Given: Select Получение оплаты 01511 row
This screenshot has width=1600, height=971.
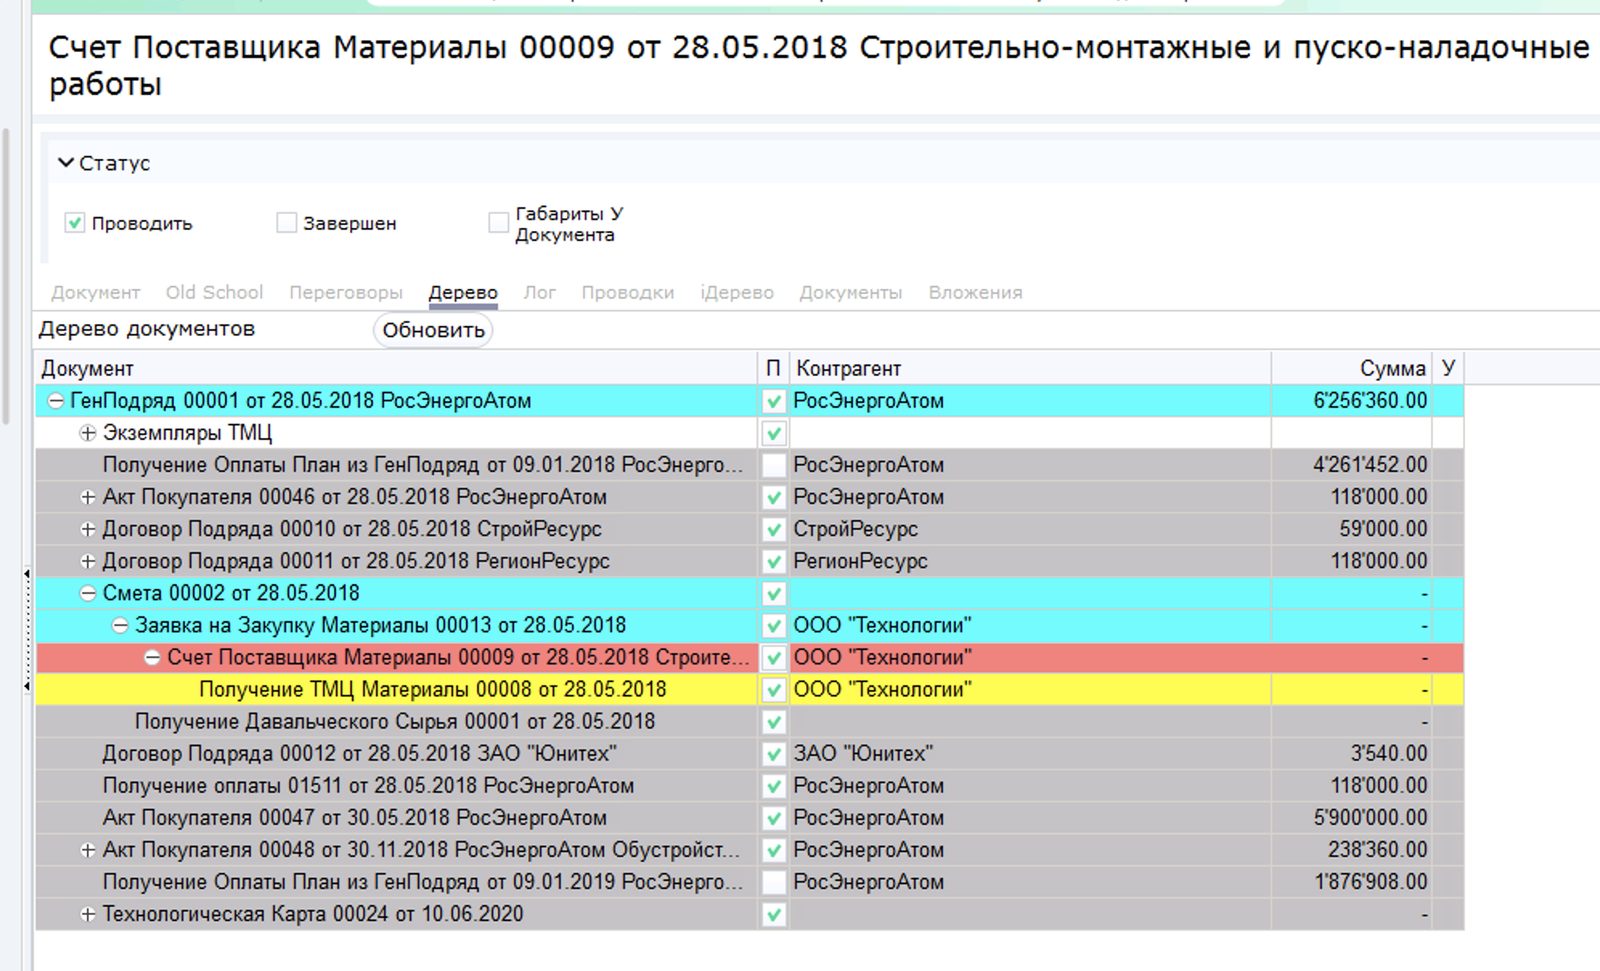Looking at the screenshot, I should tap(750, 785).
